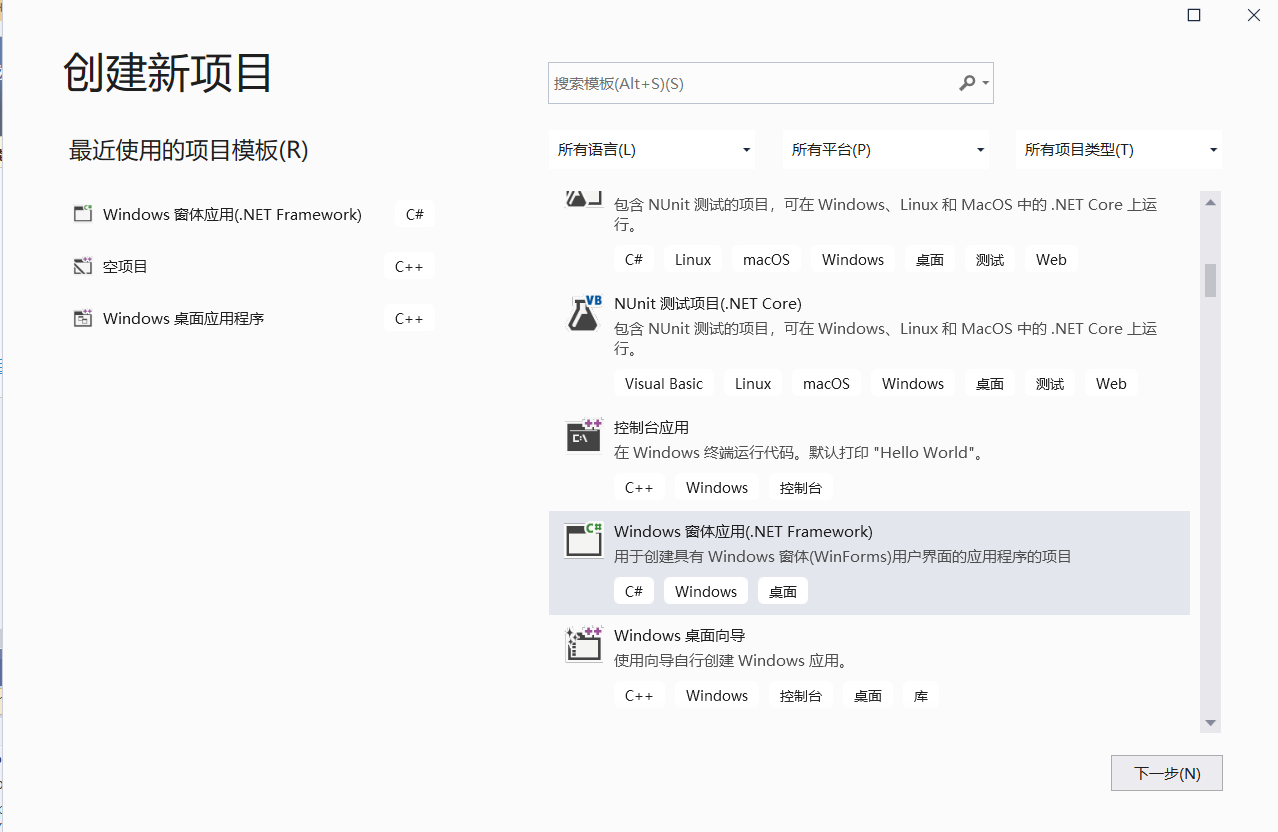This screenshot has width=1278, height=832.
Task: Click the scrollbar up arrow in template list
Action: (x=1210, y=202)
